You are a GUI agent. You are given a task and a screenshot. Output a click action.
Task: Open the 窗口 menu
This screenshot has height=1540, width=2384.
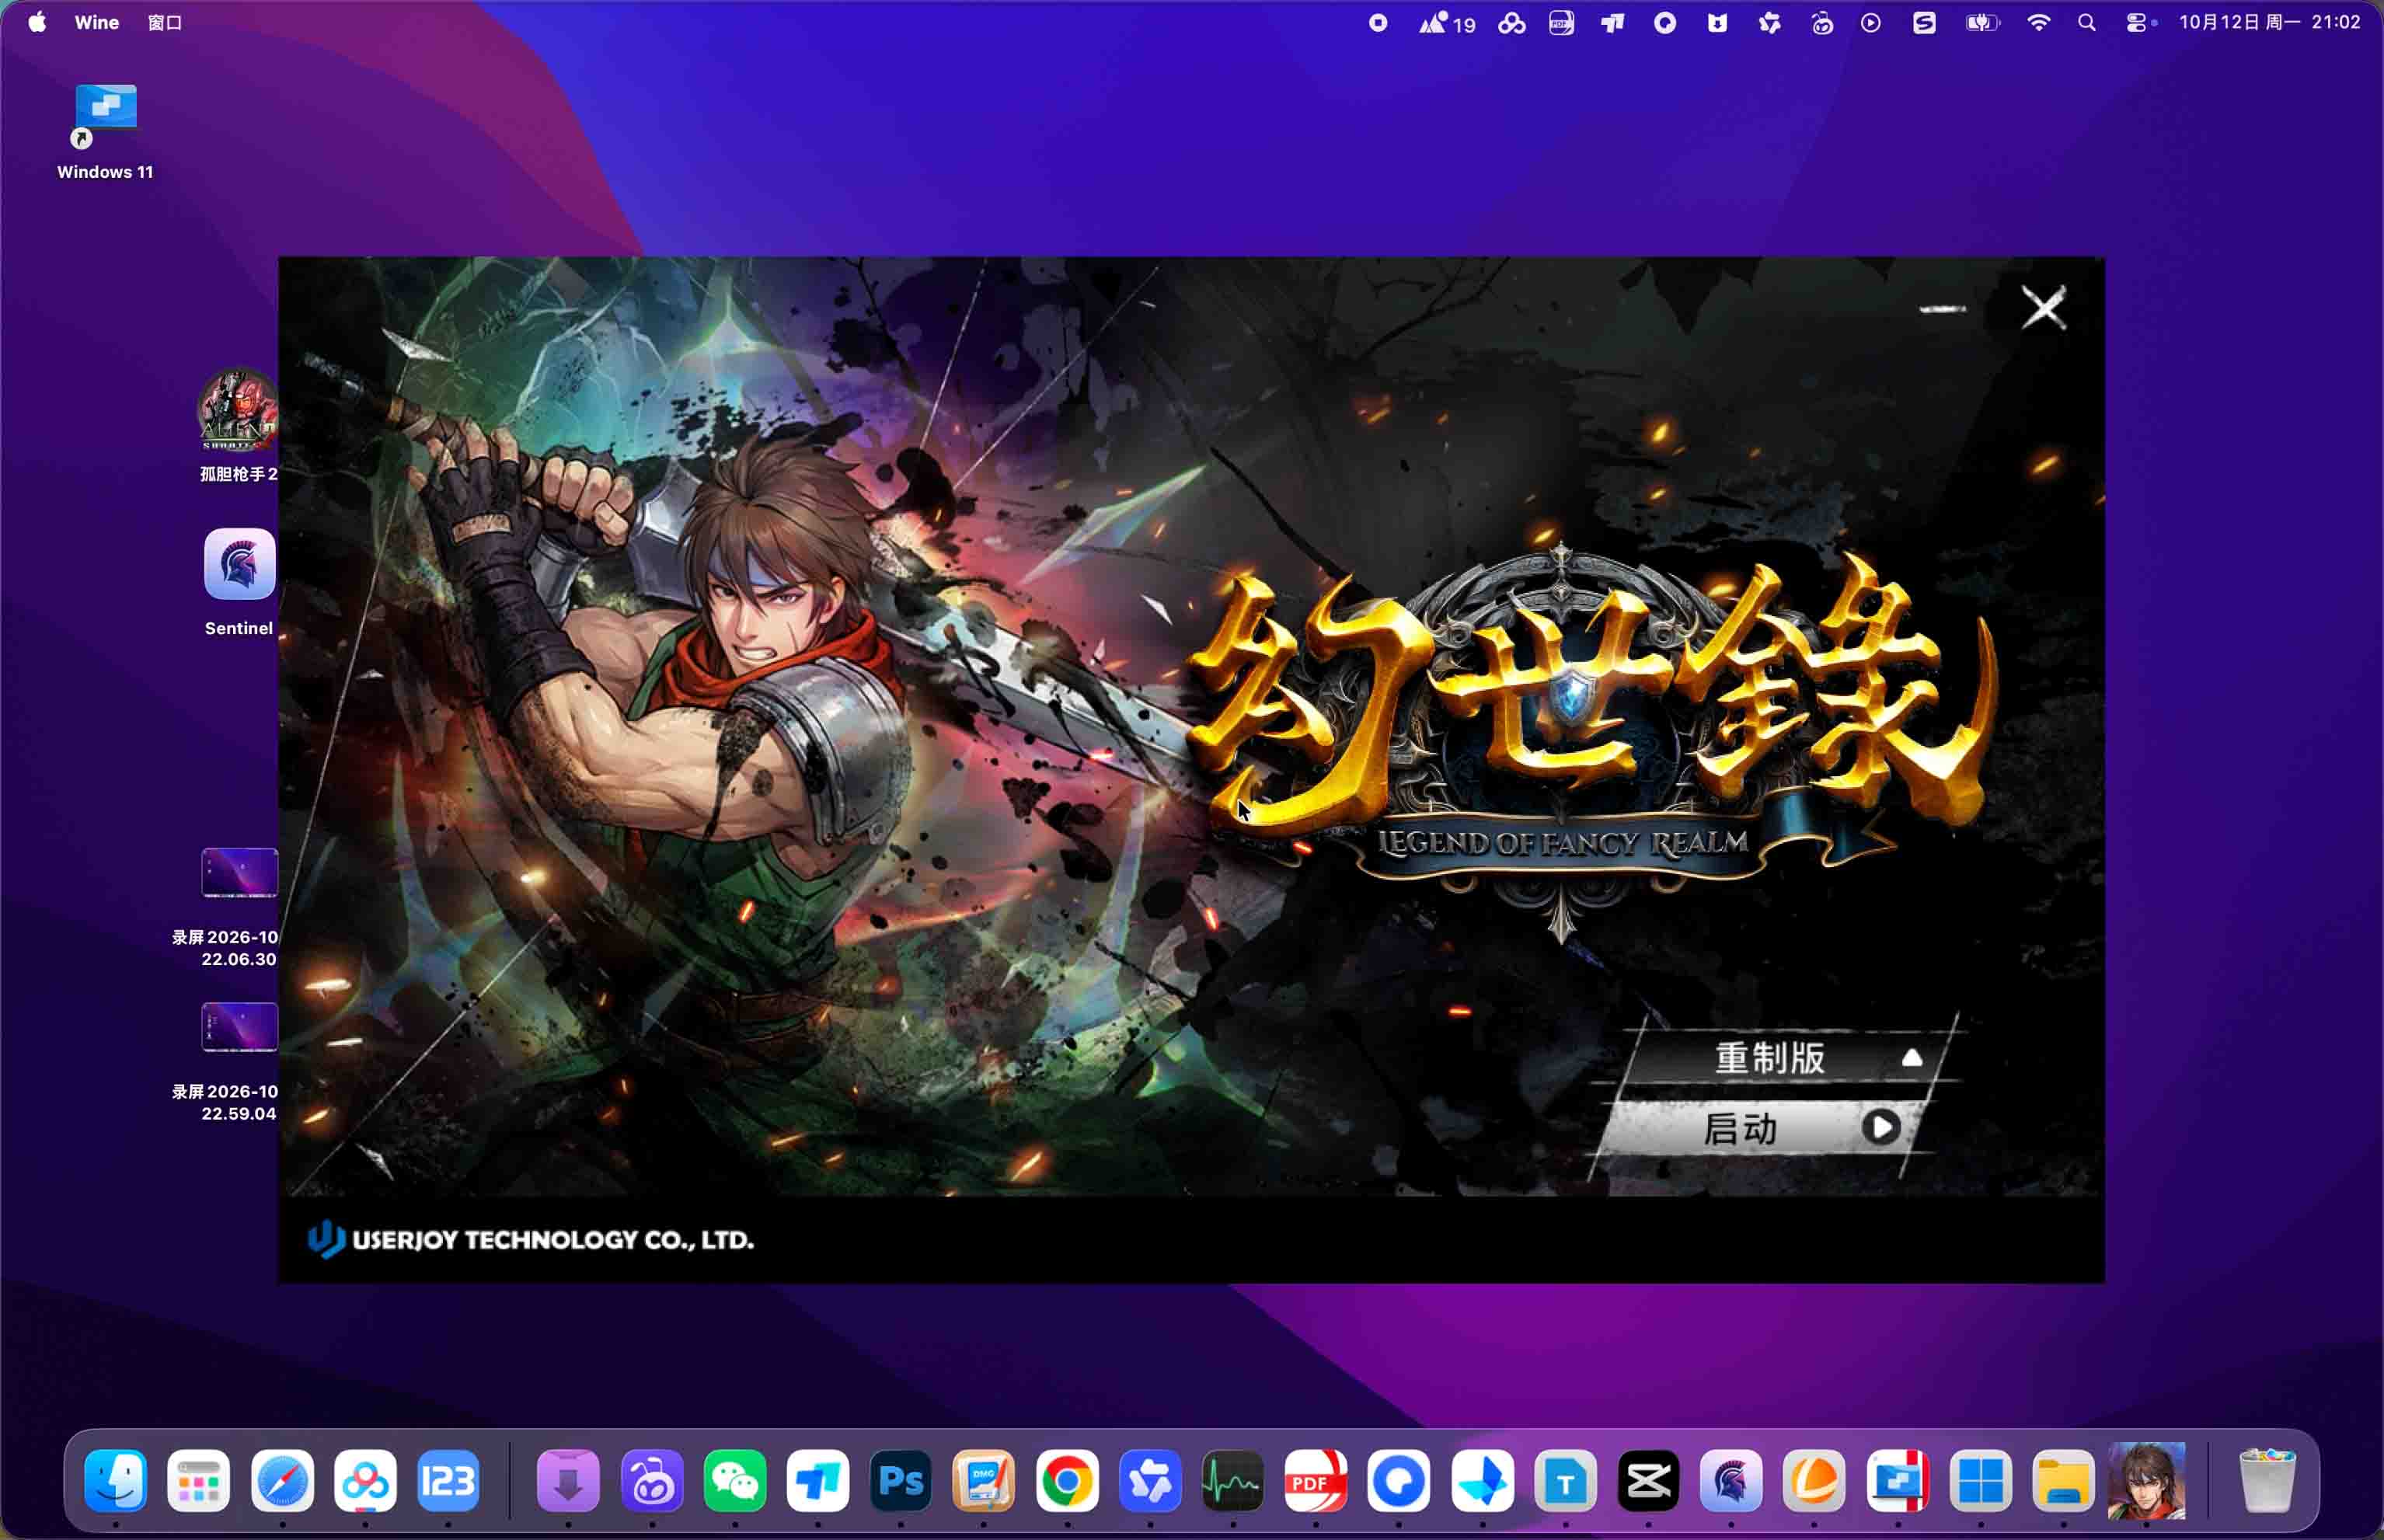click(165, 22)
